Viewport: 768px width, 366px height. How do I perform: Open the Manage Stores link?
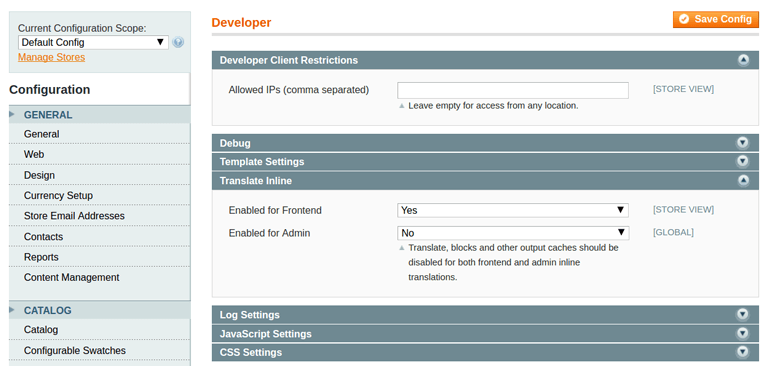coord(51,57)
